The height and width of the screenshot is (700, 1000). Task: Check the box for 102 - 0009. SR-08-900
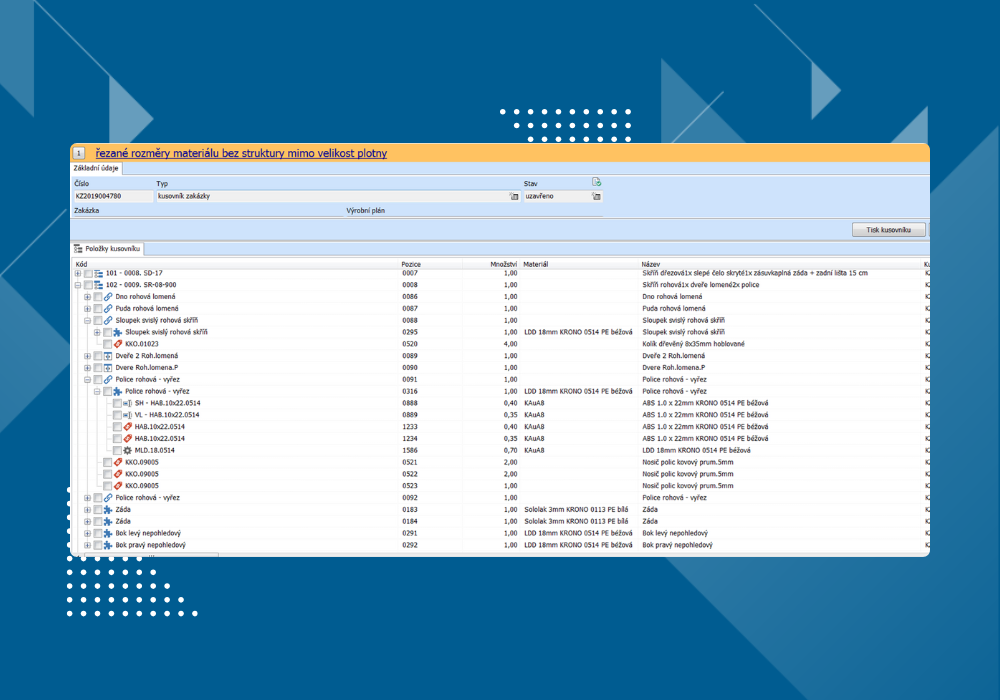click(88, 285)
